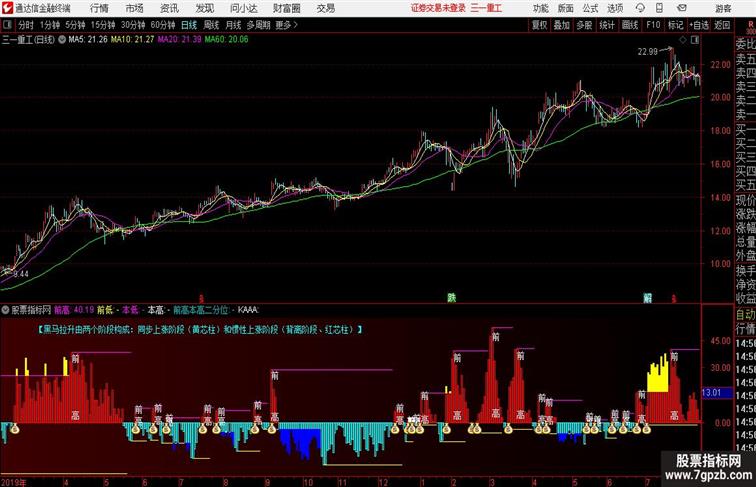
Task: Click the 统计 statistics toolbar button
Action: pyautogui.click(x=607, y=25)
